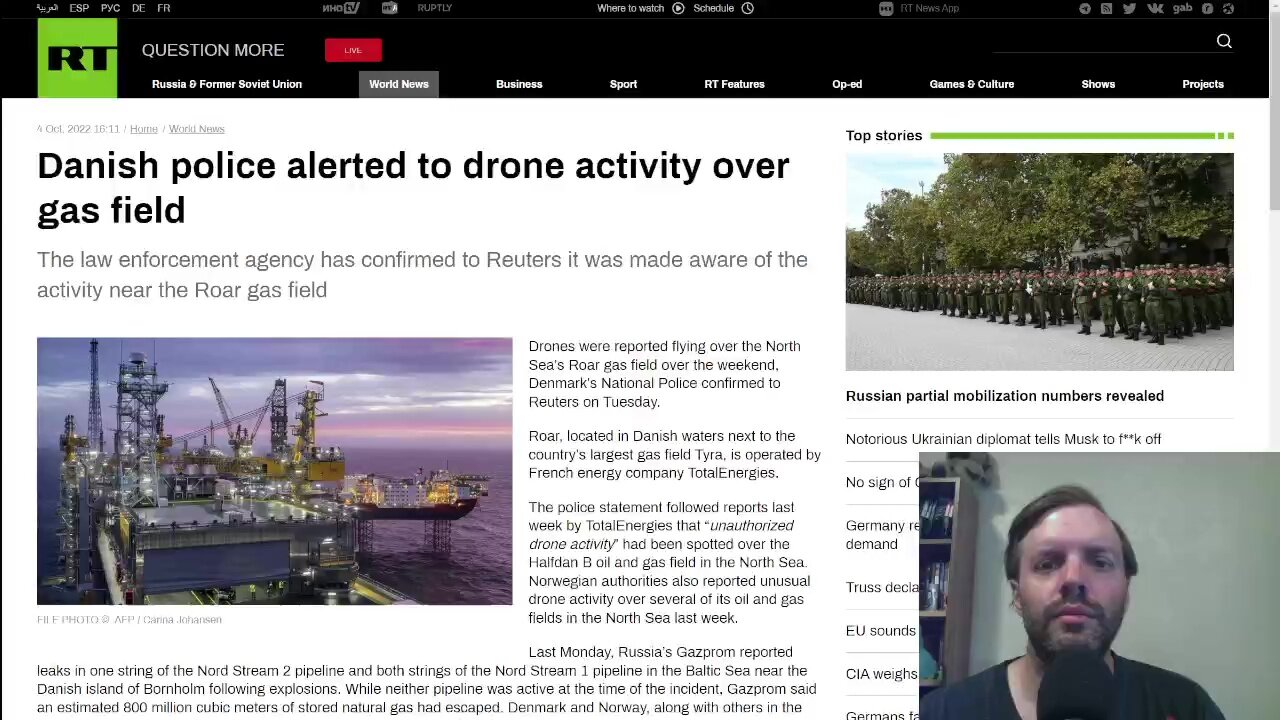The width and height of the screenshot is (1280, 720).
Task: Open RT VK social icon
Action: (x=1155, y=8)
